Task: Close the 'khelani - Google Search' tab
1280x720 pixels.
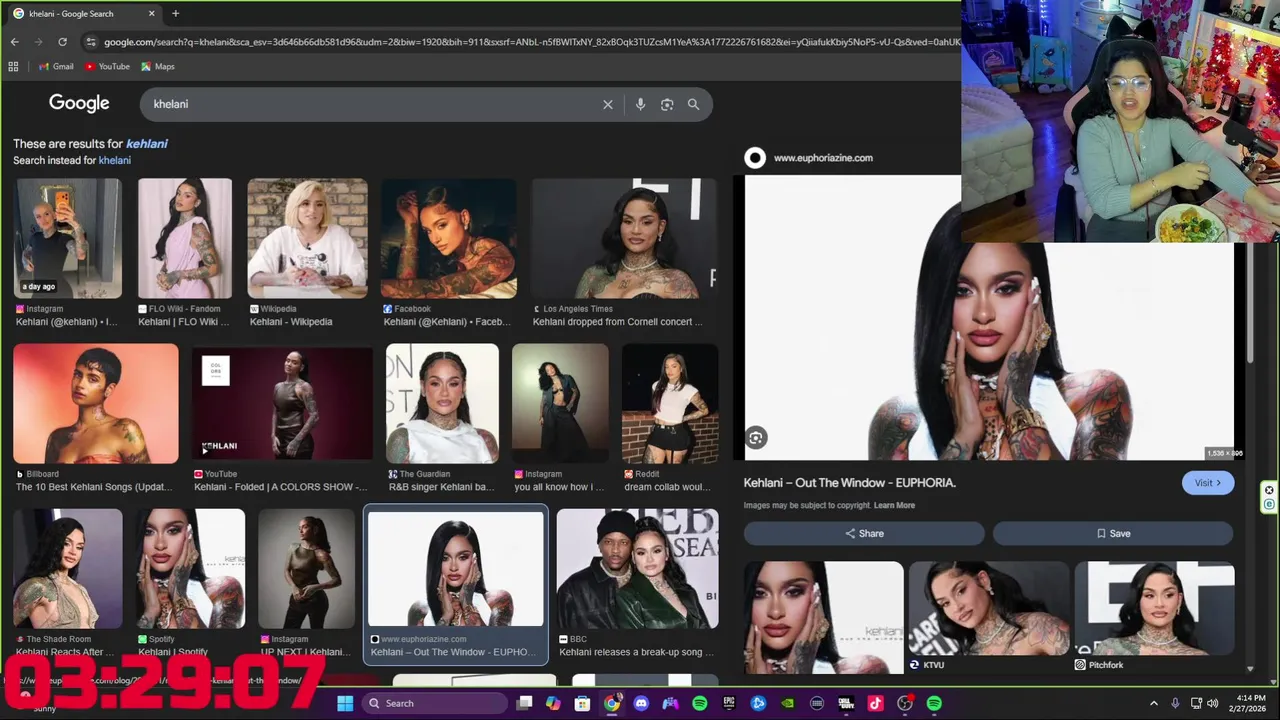Action: [x=152, y=14]
